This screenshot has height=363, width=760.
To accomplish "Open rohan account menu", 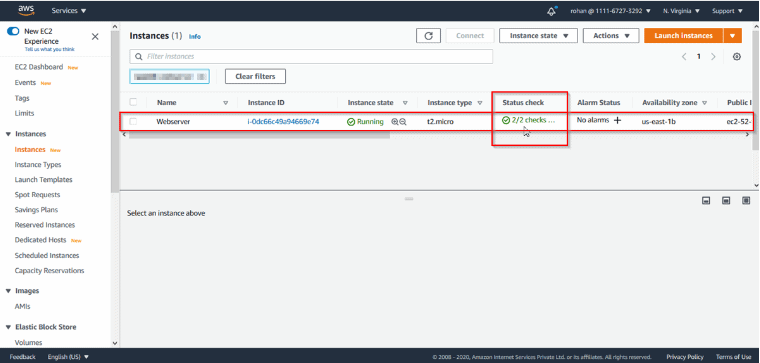I will coord(611,11).
